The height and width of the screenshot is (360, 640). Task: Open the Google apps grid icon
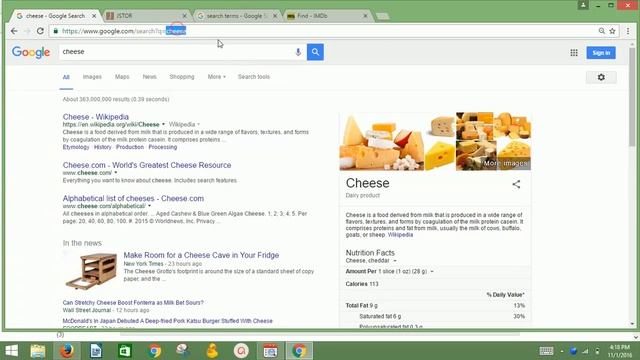point(574,53)
